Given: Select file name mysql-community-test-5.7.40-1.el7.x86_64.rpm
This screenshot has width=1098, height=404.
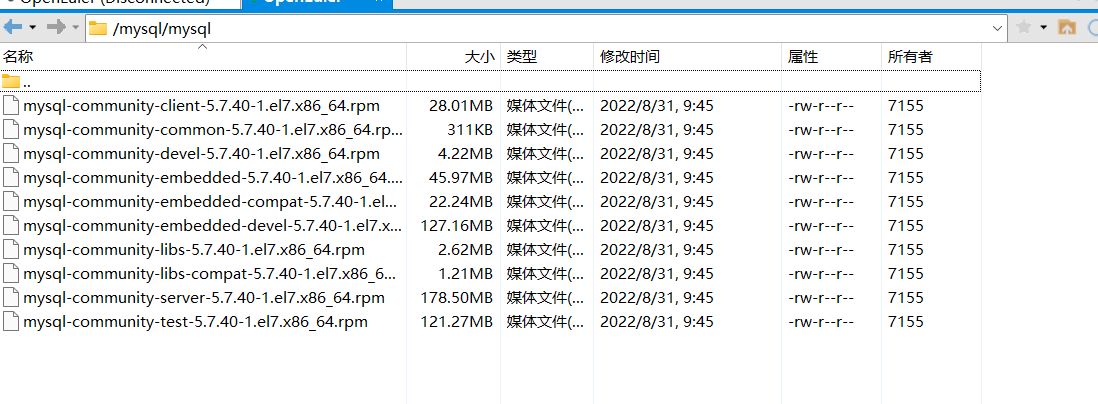Looking at the screenshot, I should (x=195, y=321).
